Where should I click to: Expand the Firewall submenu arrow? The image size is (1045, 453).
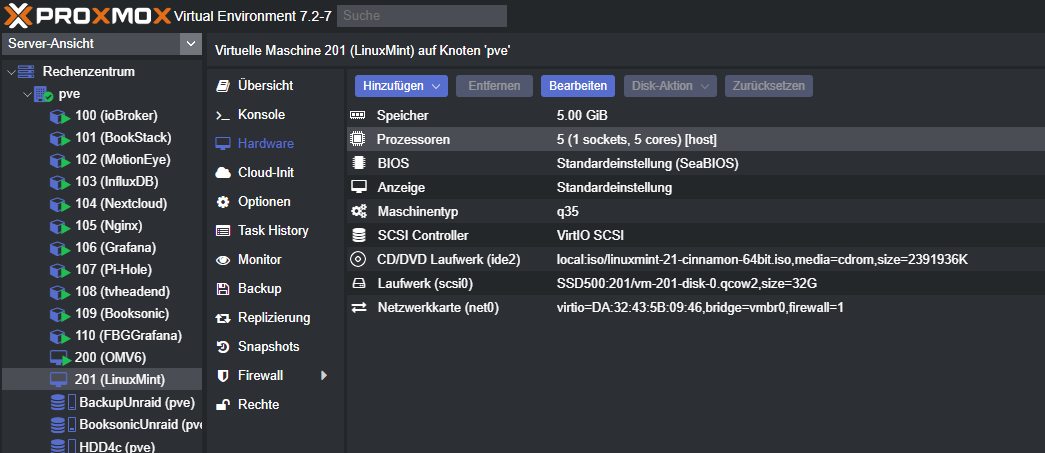pos(324,376)
